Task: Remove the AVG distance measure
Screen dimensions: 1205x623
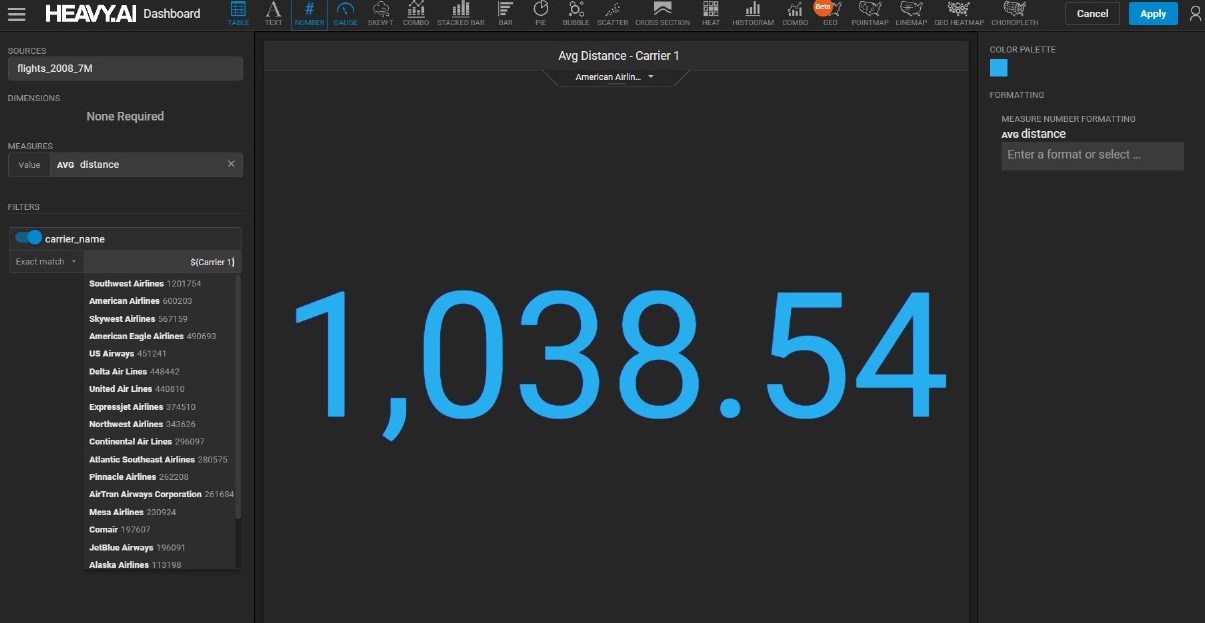Action: coord(231,165)
